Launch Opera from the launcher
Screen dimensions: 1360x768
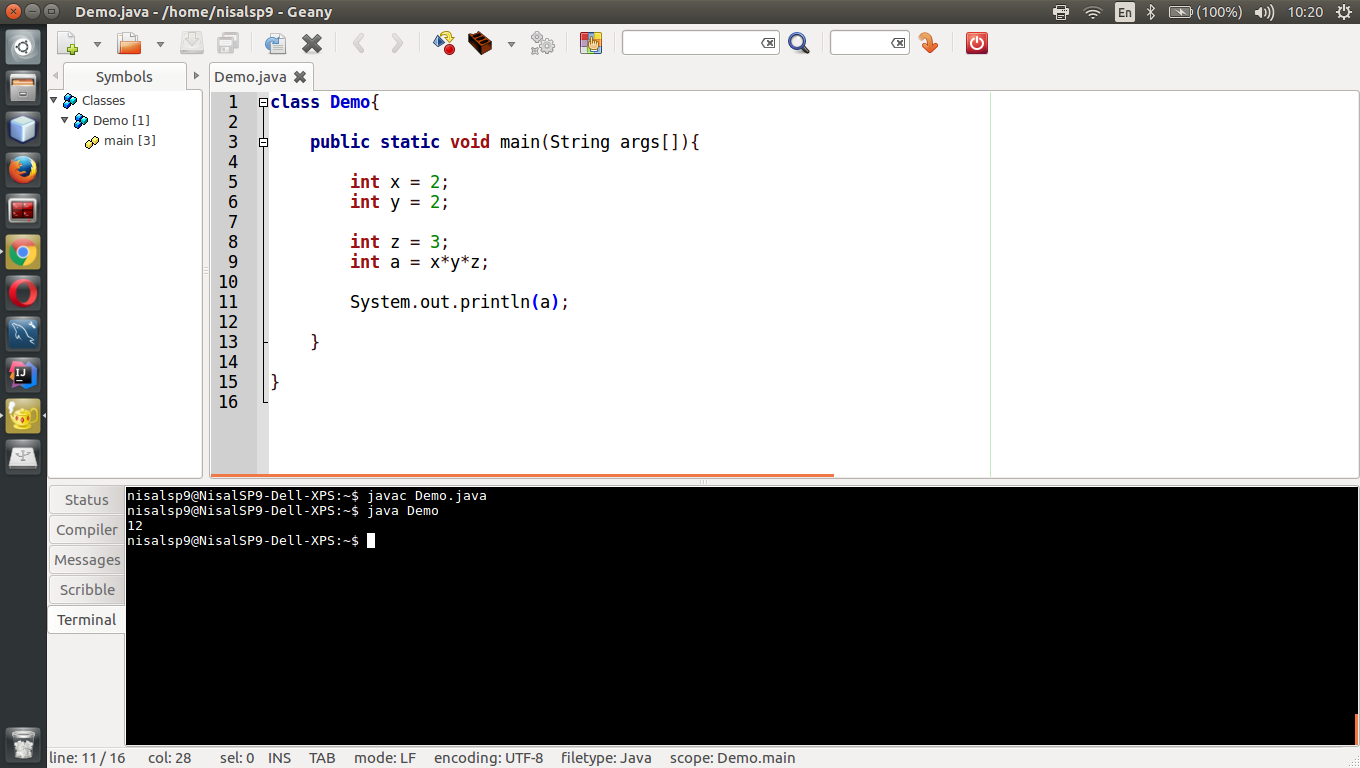tap(23, 293)
